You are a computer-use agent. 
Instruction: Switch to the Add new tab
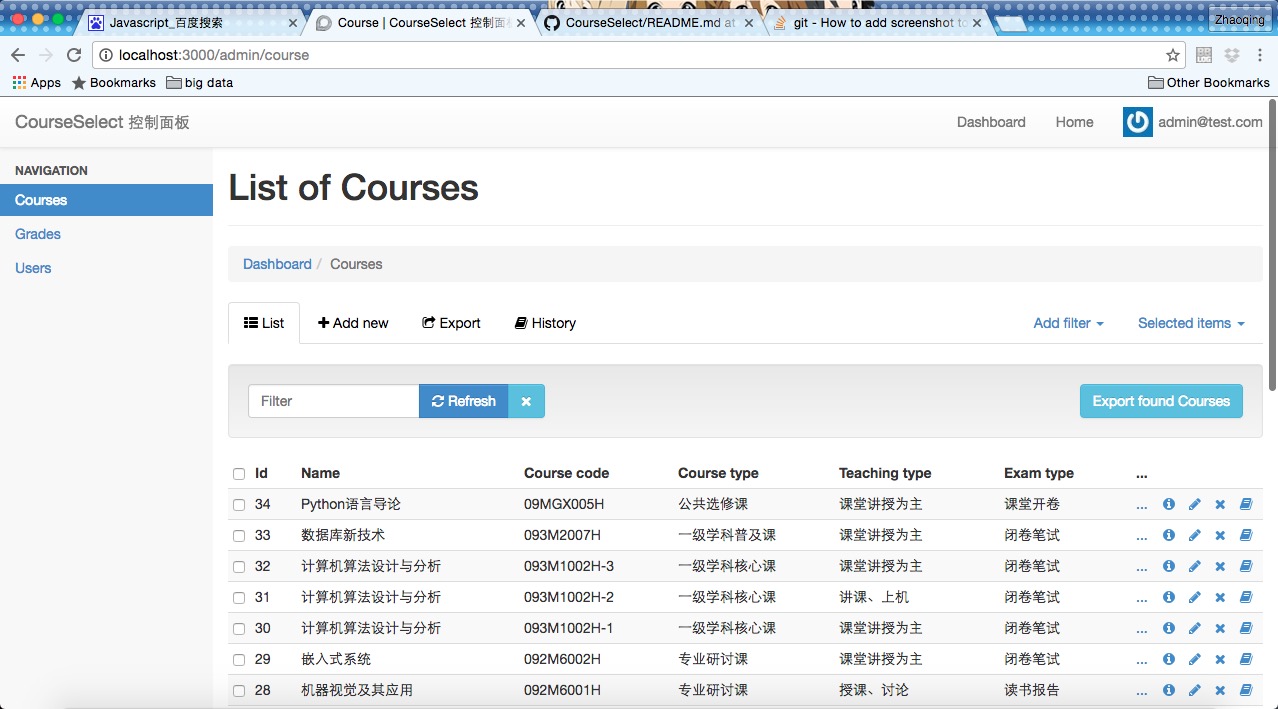(x=353, y=323)
